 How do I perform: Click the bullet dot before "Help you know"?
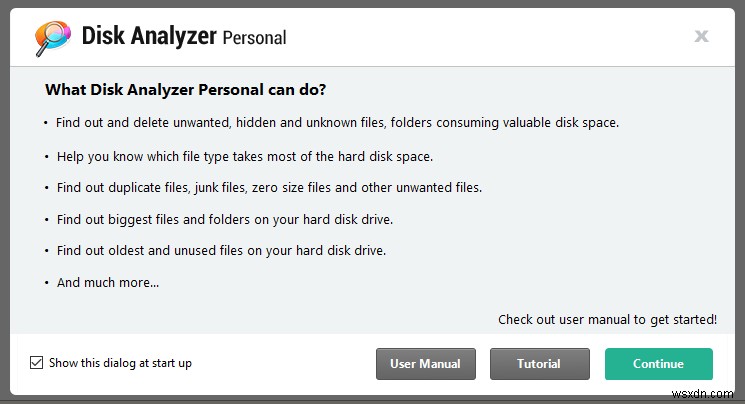(46, 158)
